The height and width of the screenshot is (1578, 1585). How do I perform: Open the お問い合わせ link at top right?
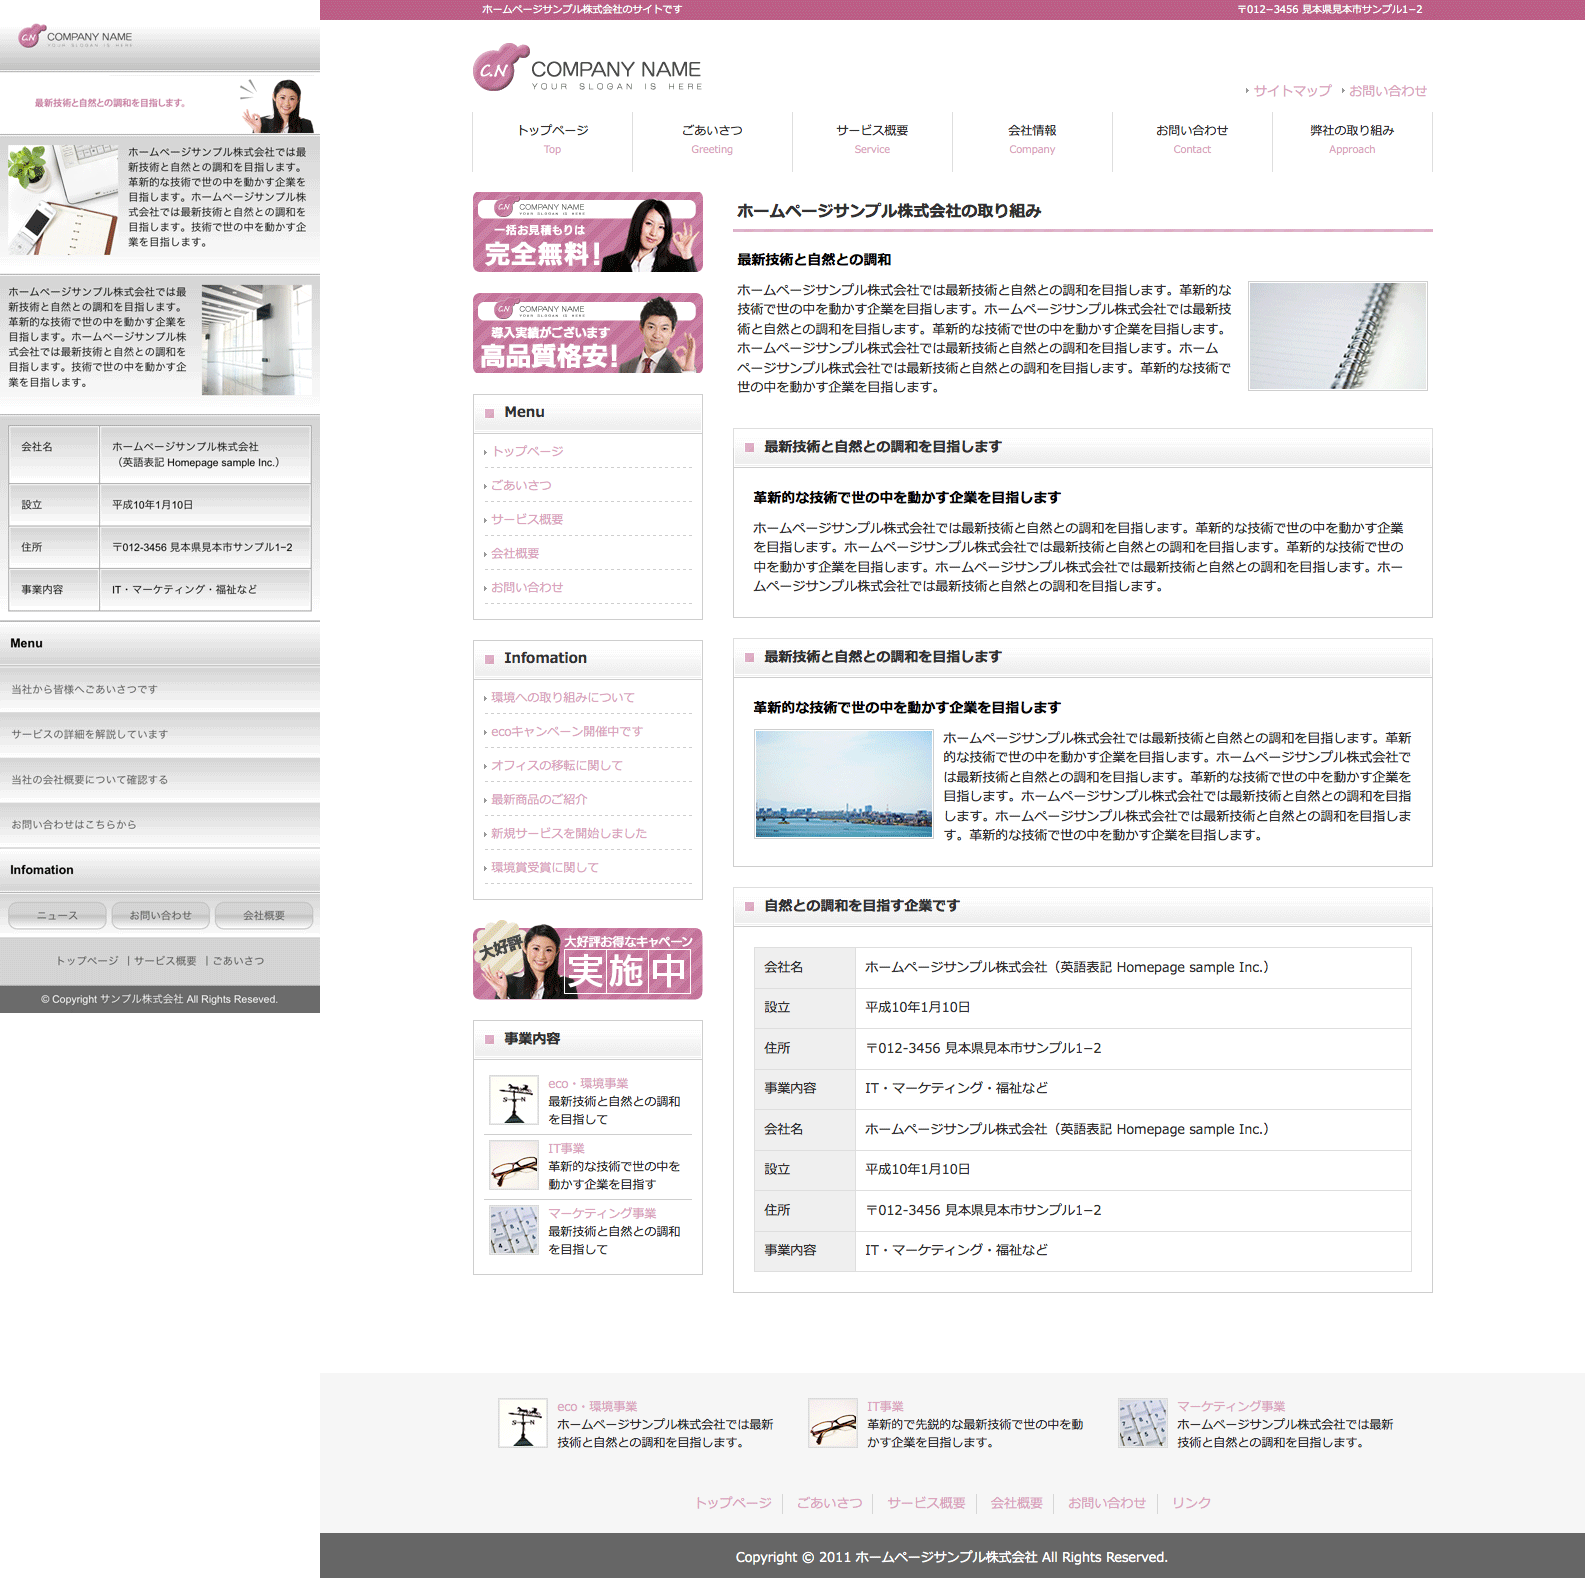(x=1387, y=91)
